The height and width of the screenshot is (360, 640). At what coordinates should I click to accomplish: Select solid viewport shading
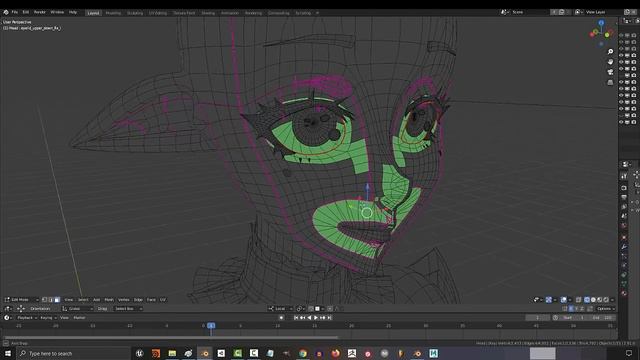click(593, 300)
